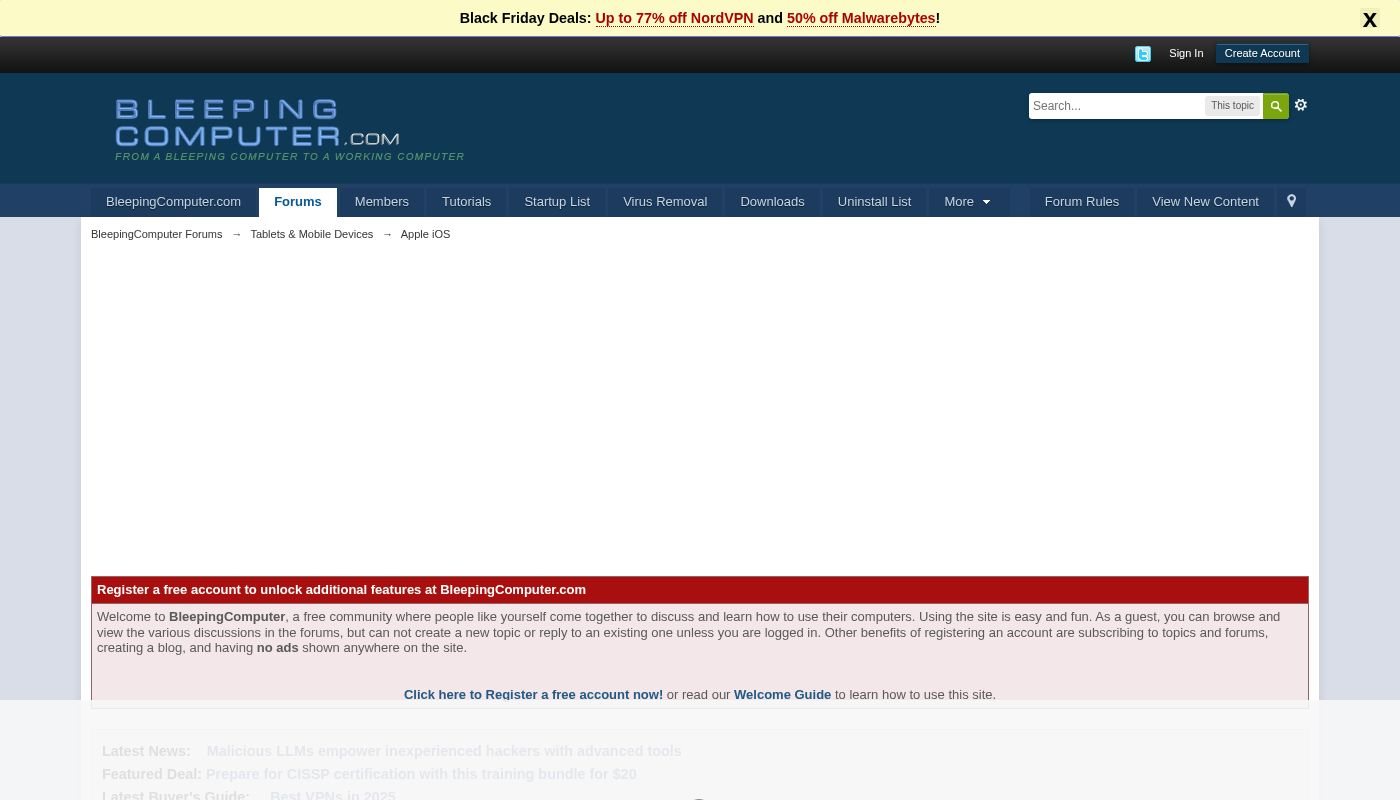
Task: Open advanced search gear icon
Action: point(1301,105)
